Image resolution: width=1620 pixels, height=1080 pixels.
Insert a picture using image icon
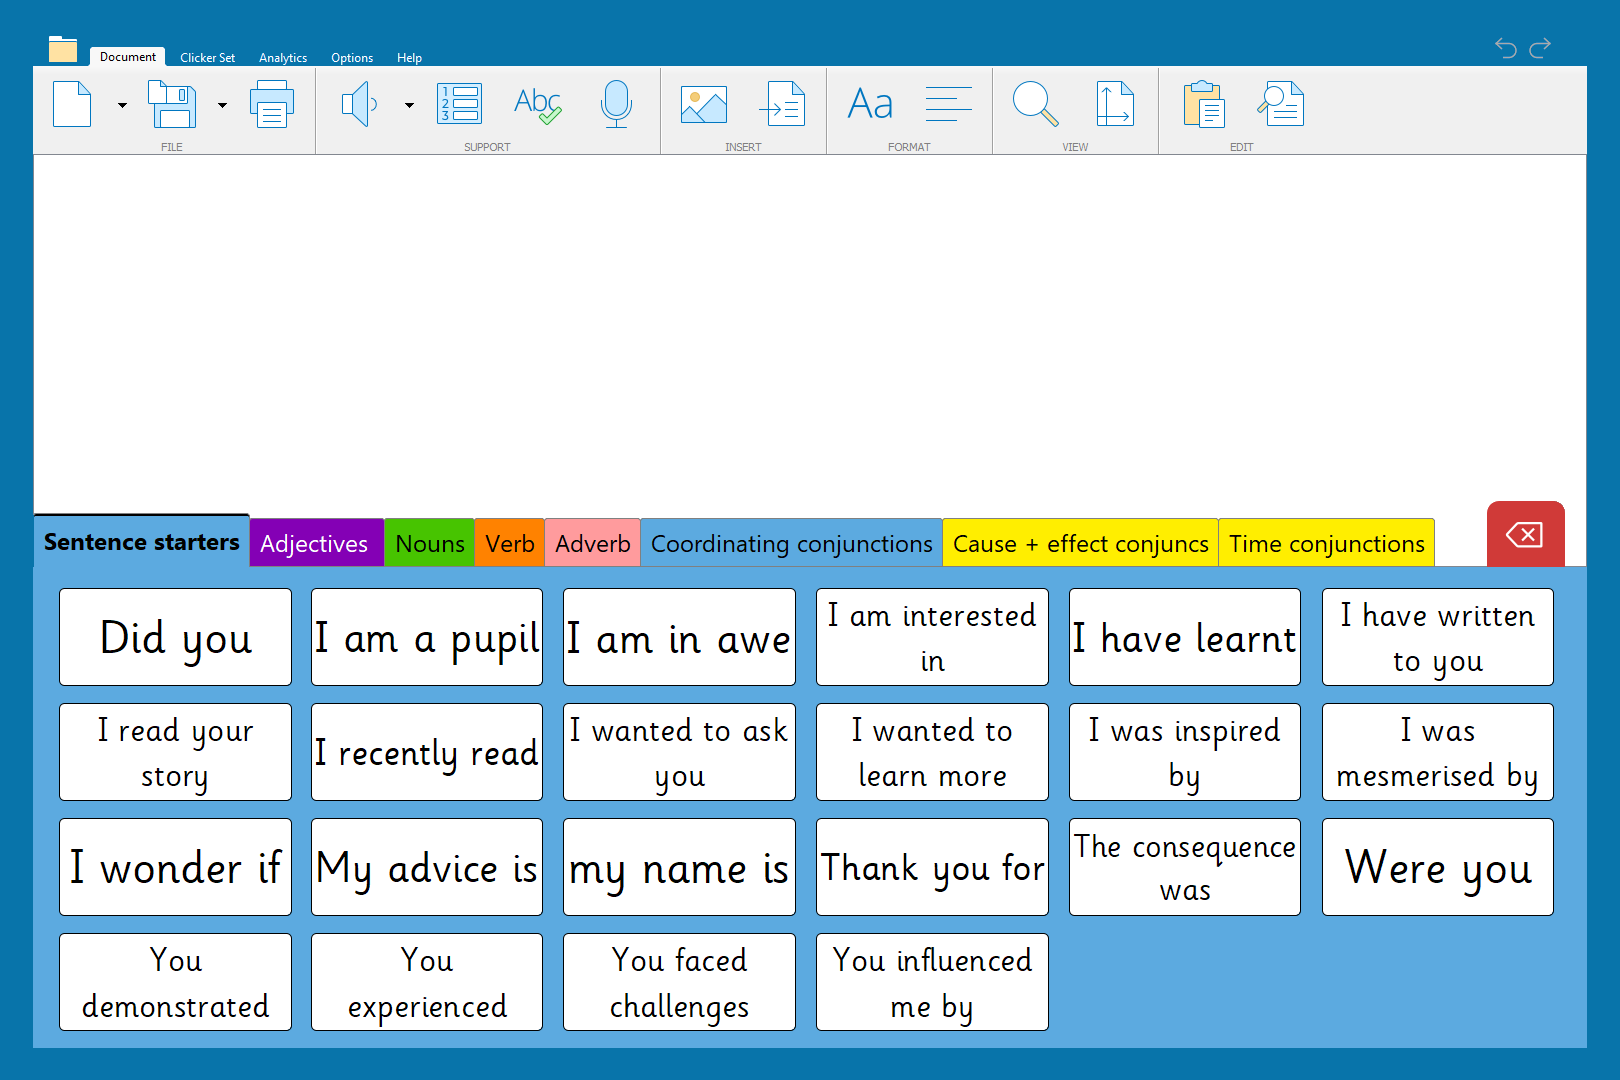click(x=703, y=104)
